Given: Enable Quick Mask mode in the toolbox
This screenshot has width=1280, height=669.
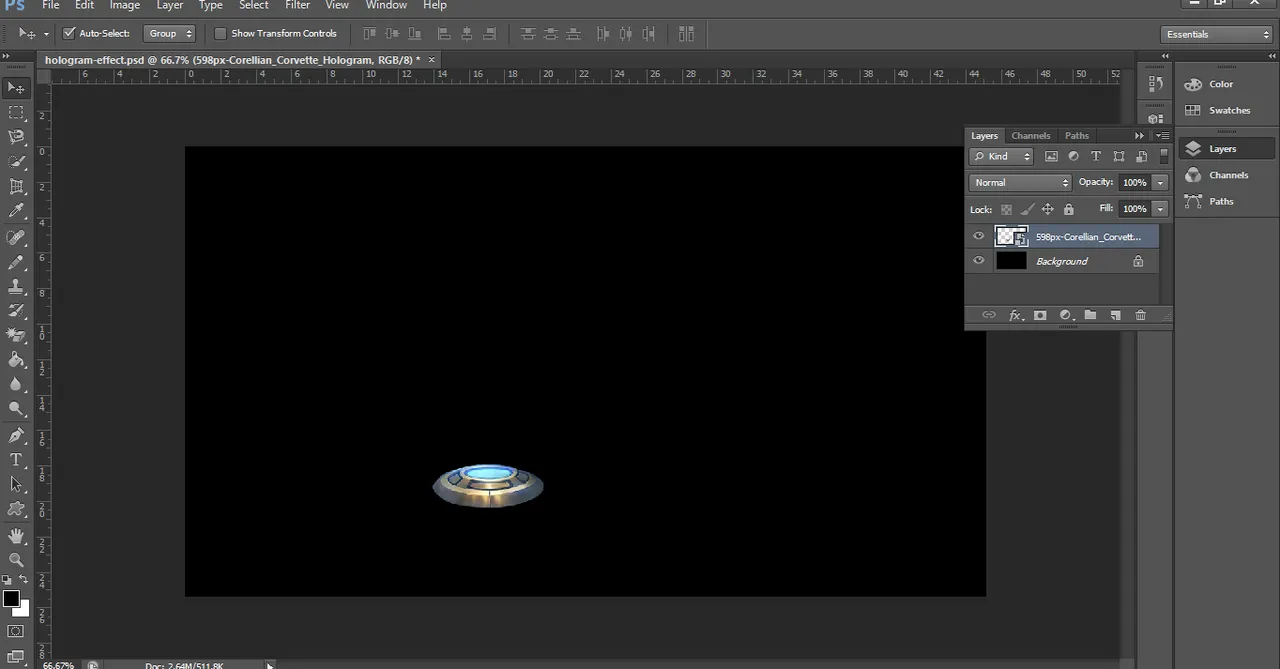Looking at the screenshot, I should [x=16, y=631].
